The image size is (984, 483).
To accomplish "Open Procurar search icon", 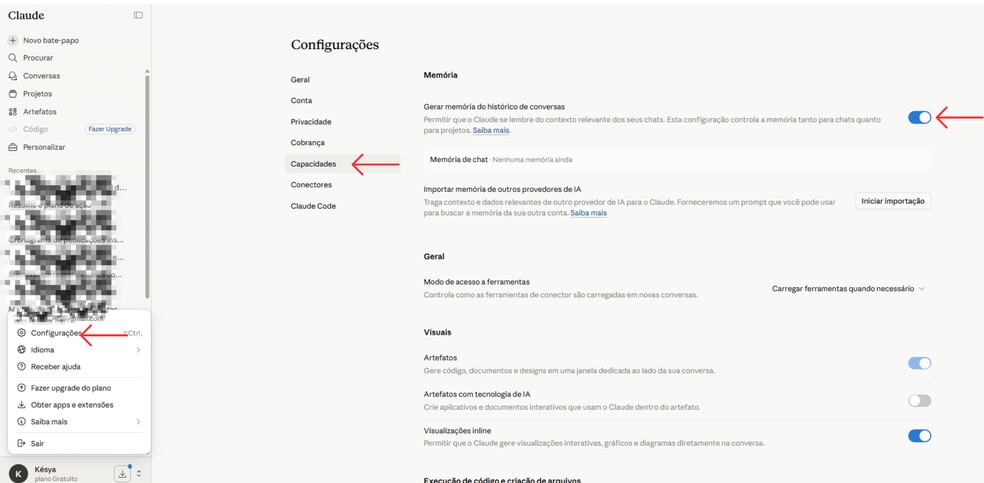I will (x=13, y=58).
